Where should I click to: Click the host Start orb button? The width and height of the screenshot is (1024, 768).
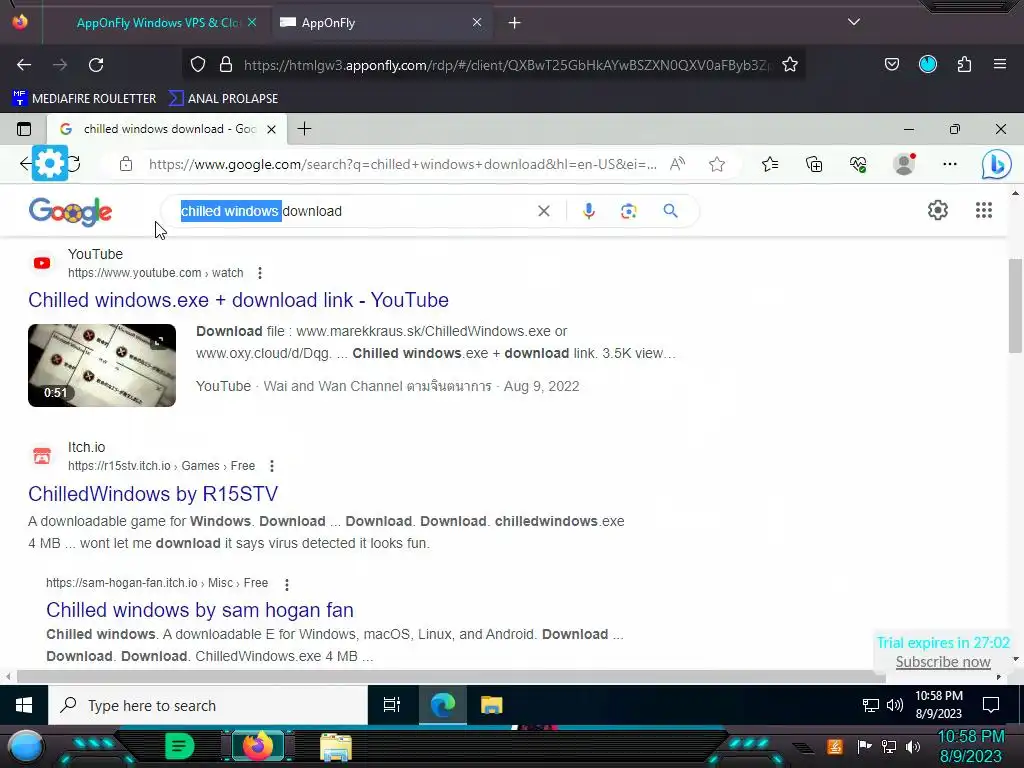point(25,747)
